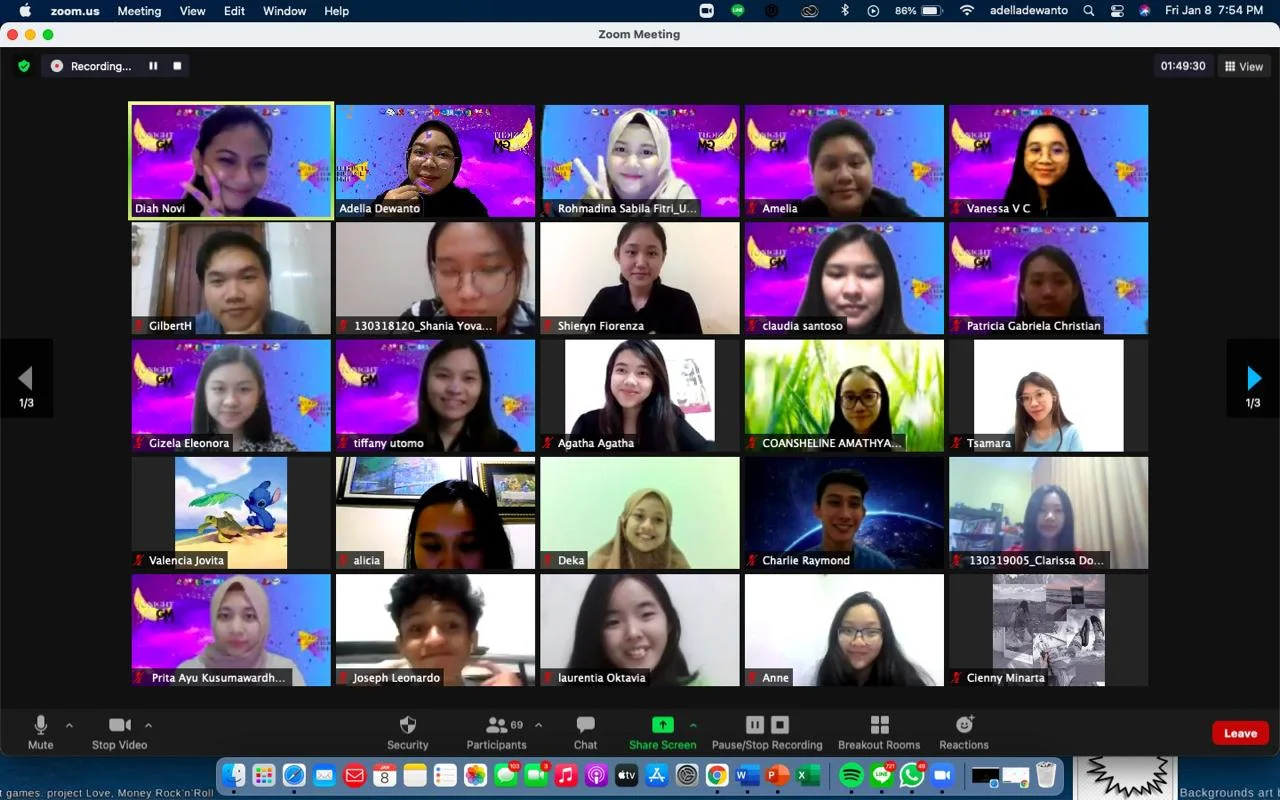Open Zoom from the Dock
1280x800 pixels.
942,775
